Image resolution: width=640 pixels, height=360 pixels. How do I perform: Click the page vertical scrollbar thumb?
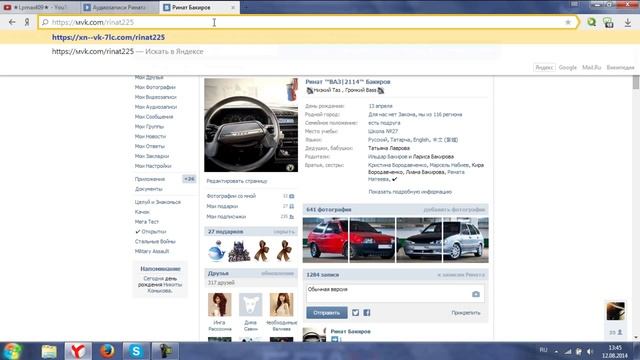click(636, 82)
